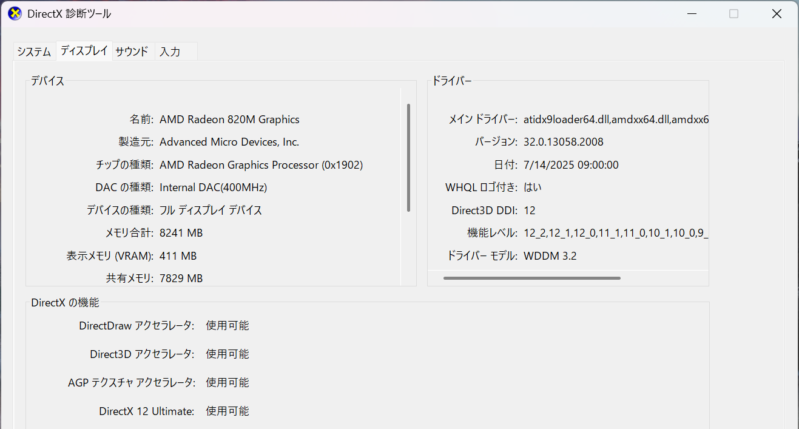Click the チップの種類: label
The image size is (799, 429).
click(x=124, y=165)
